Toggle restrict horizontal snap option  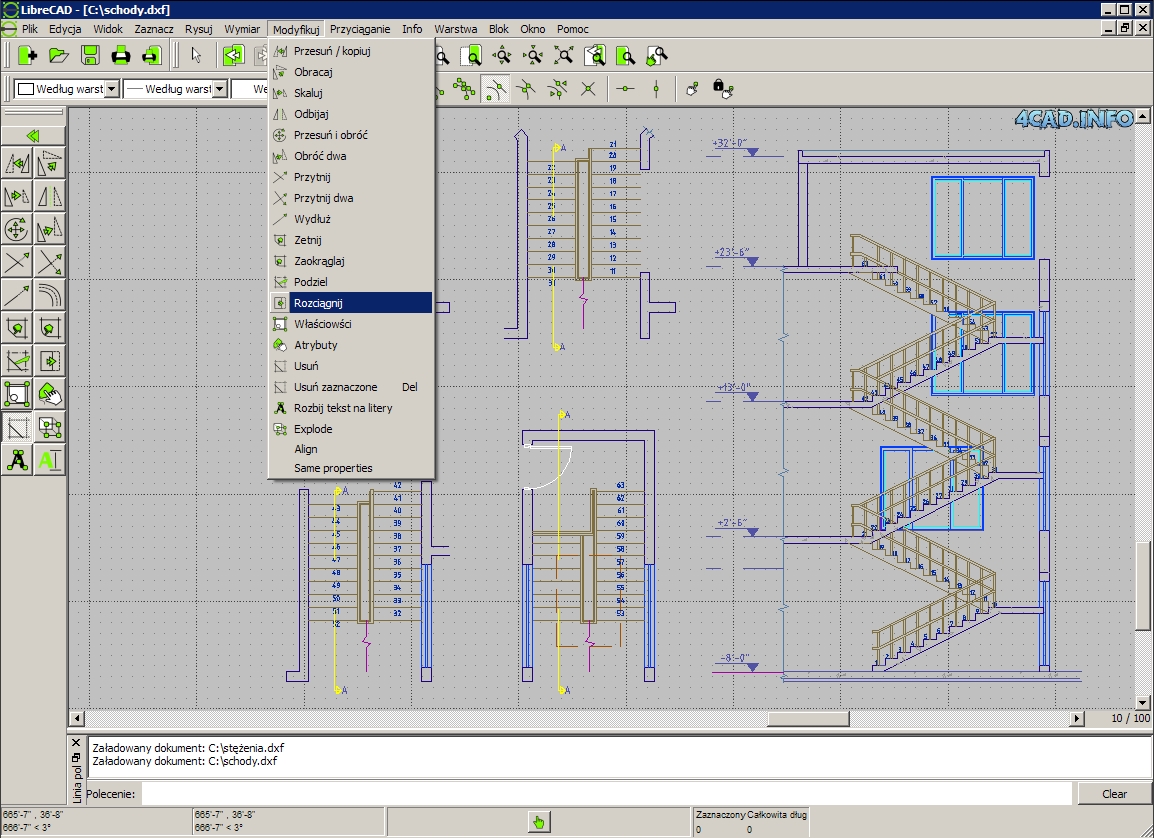(625, 89)
